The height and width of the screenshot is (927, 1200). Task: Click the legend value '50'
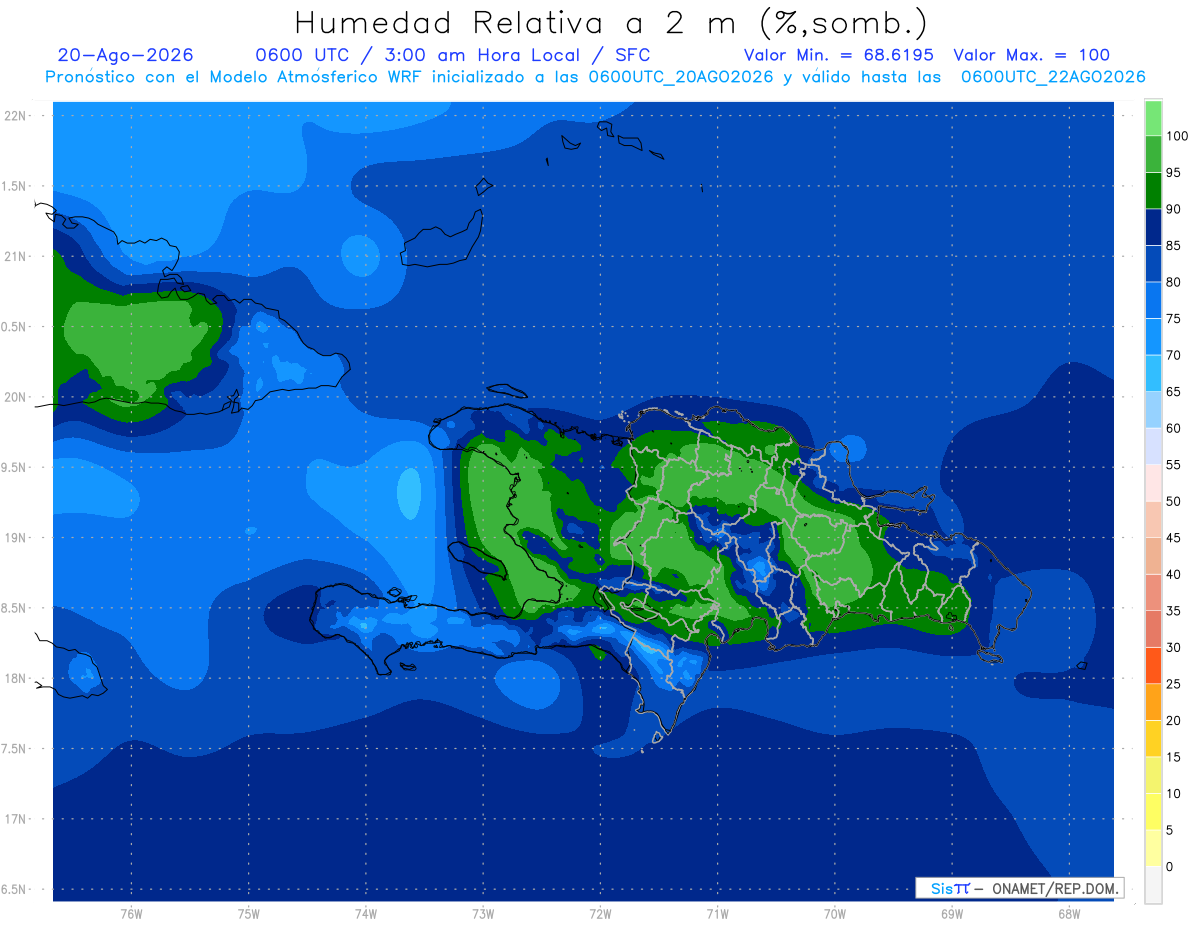pos(1173,501)
